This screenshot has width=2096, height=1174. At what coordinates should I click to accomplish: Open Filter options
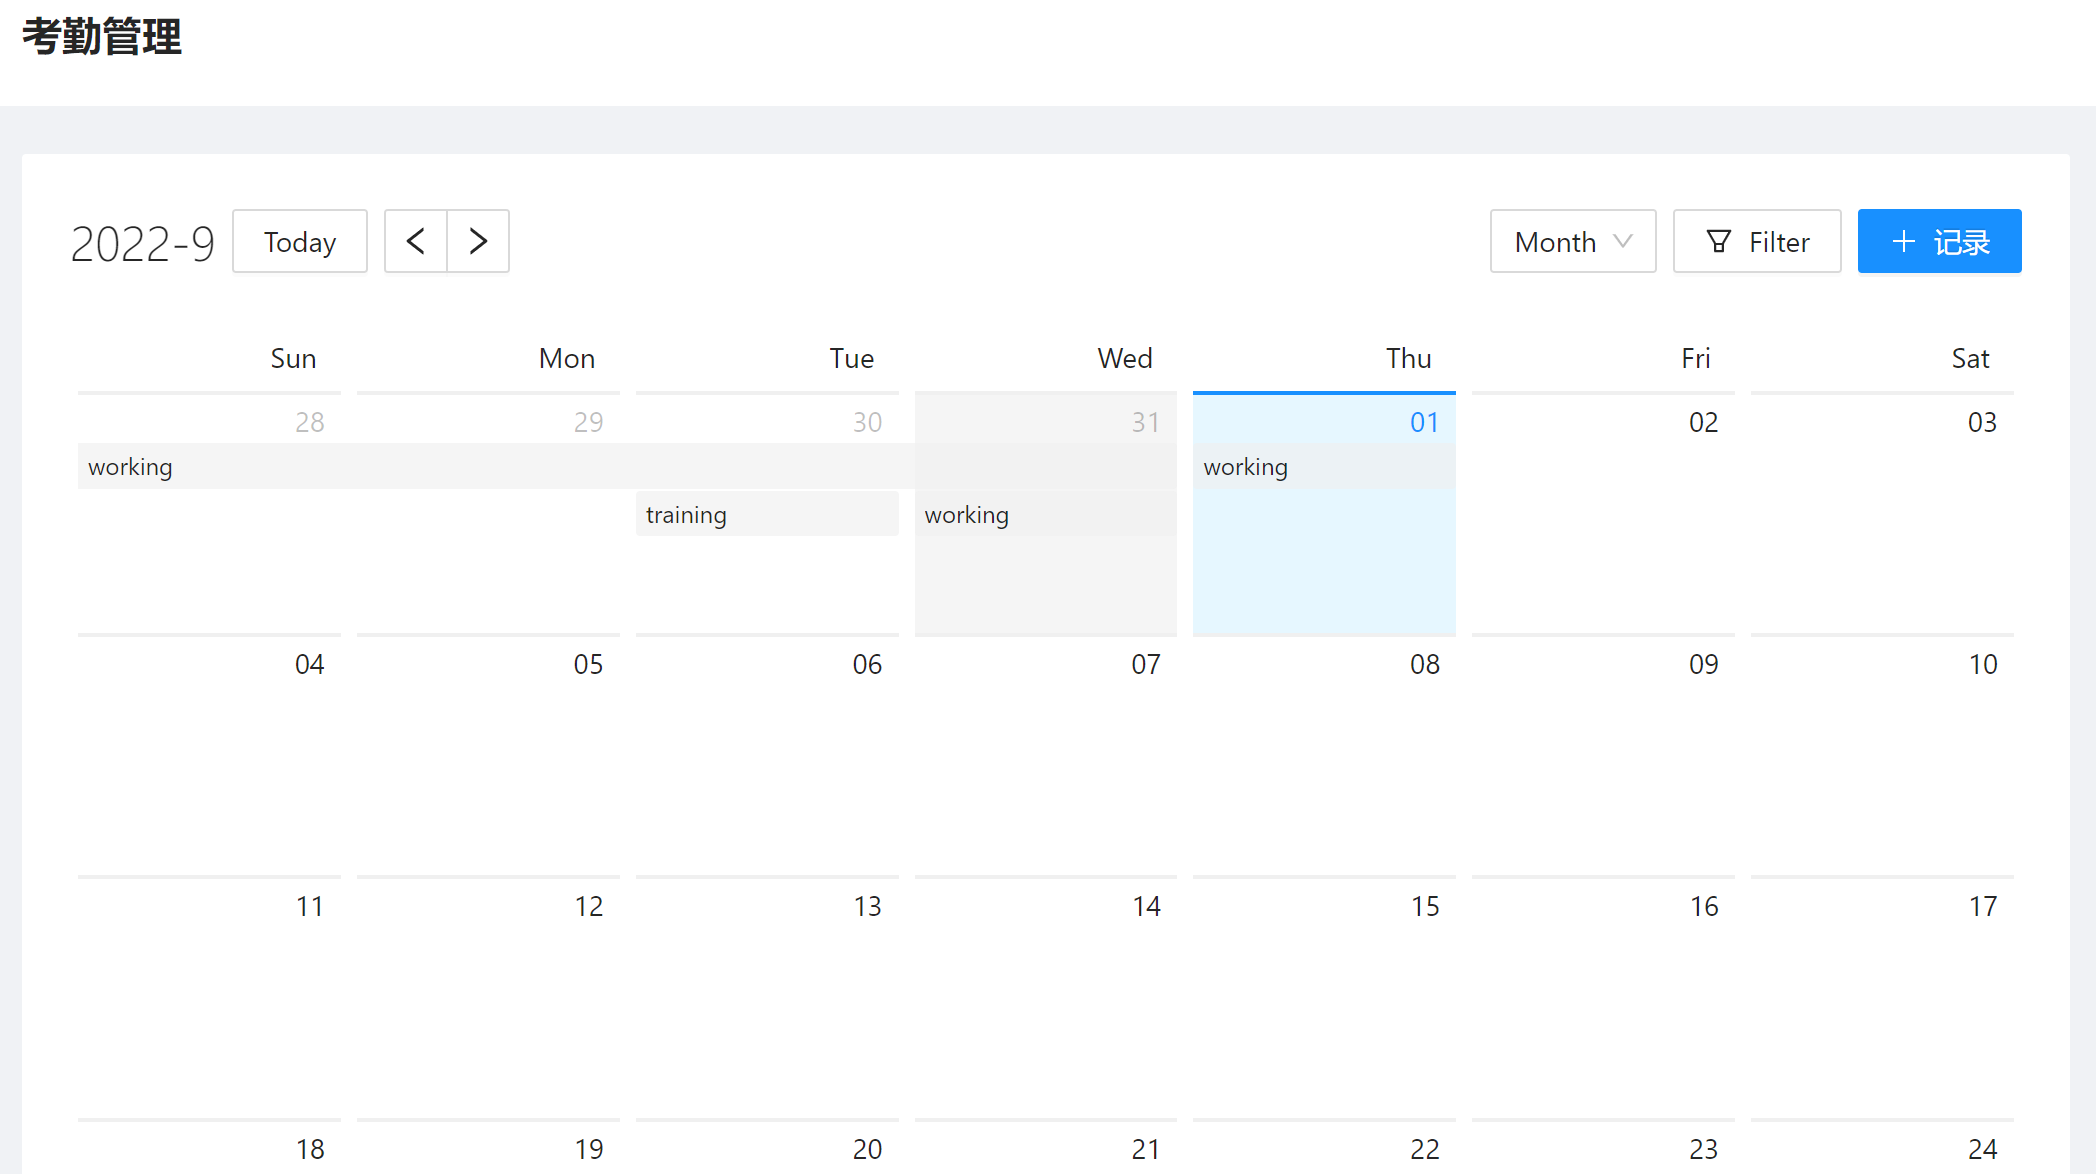point(1757,241)
